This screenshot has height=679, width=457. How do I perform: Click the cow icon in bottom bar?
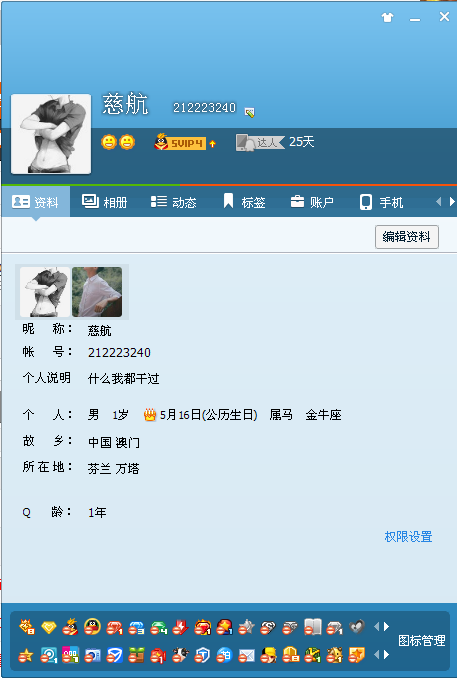pyautogui.click(x=181, y=655)
